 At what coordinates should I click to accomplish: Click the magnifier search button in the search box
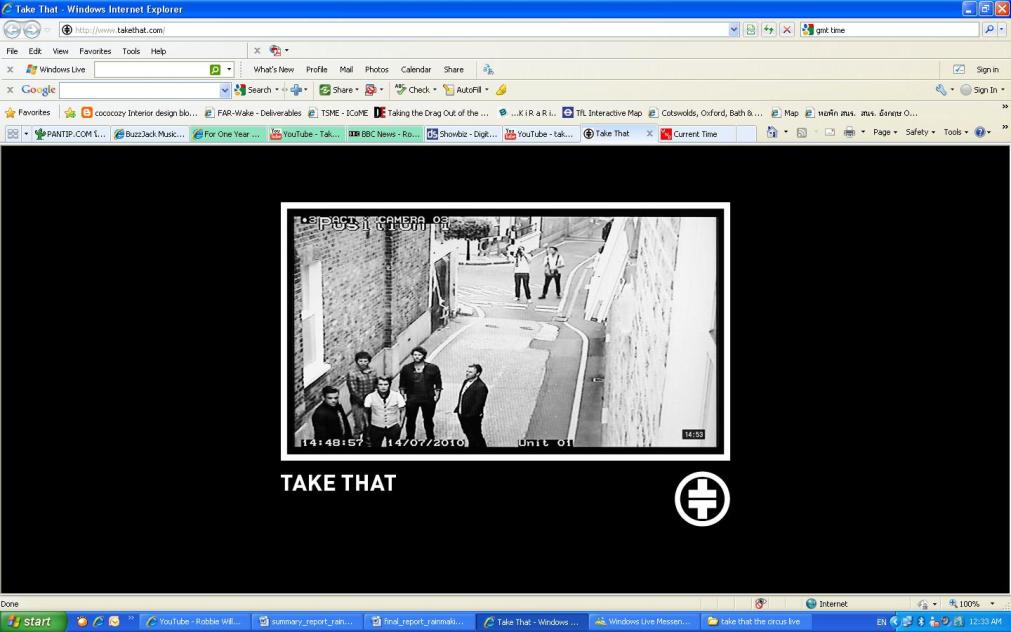tap(989, 30)
